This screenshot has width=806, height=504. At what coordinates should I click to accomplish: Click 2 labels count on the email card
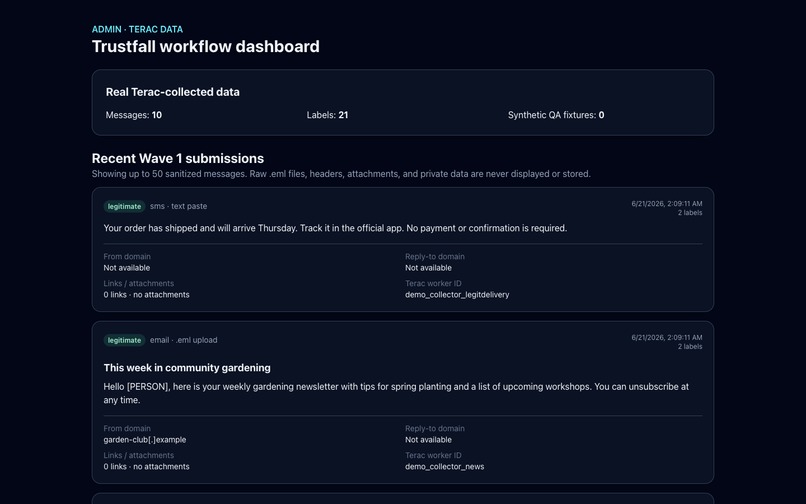(x=690, y=347)
